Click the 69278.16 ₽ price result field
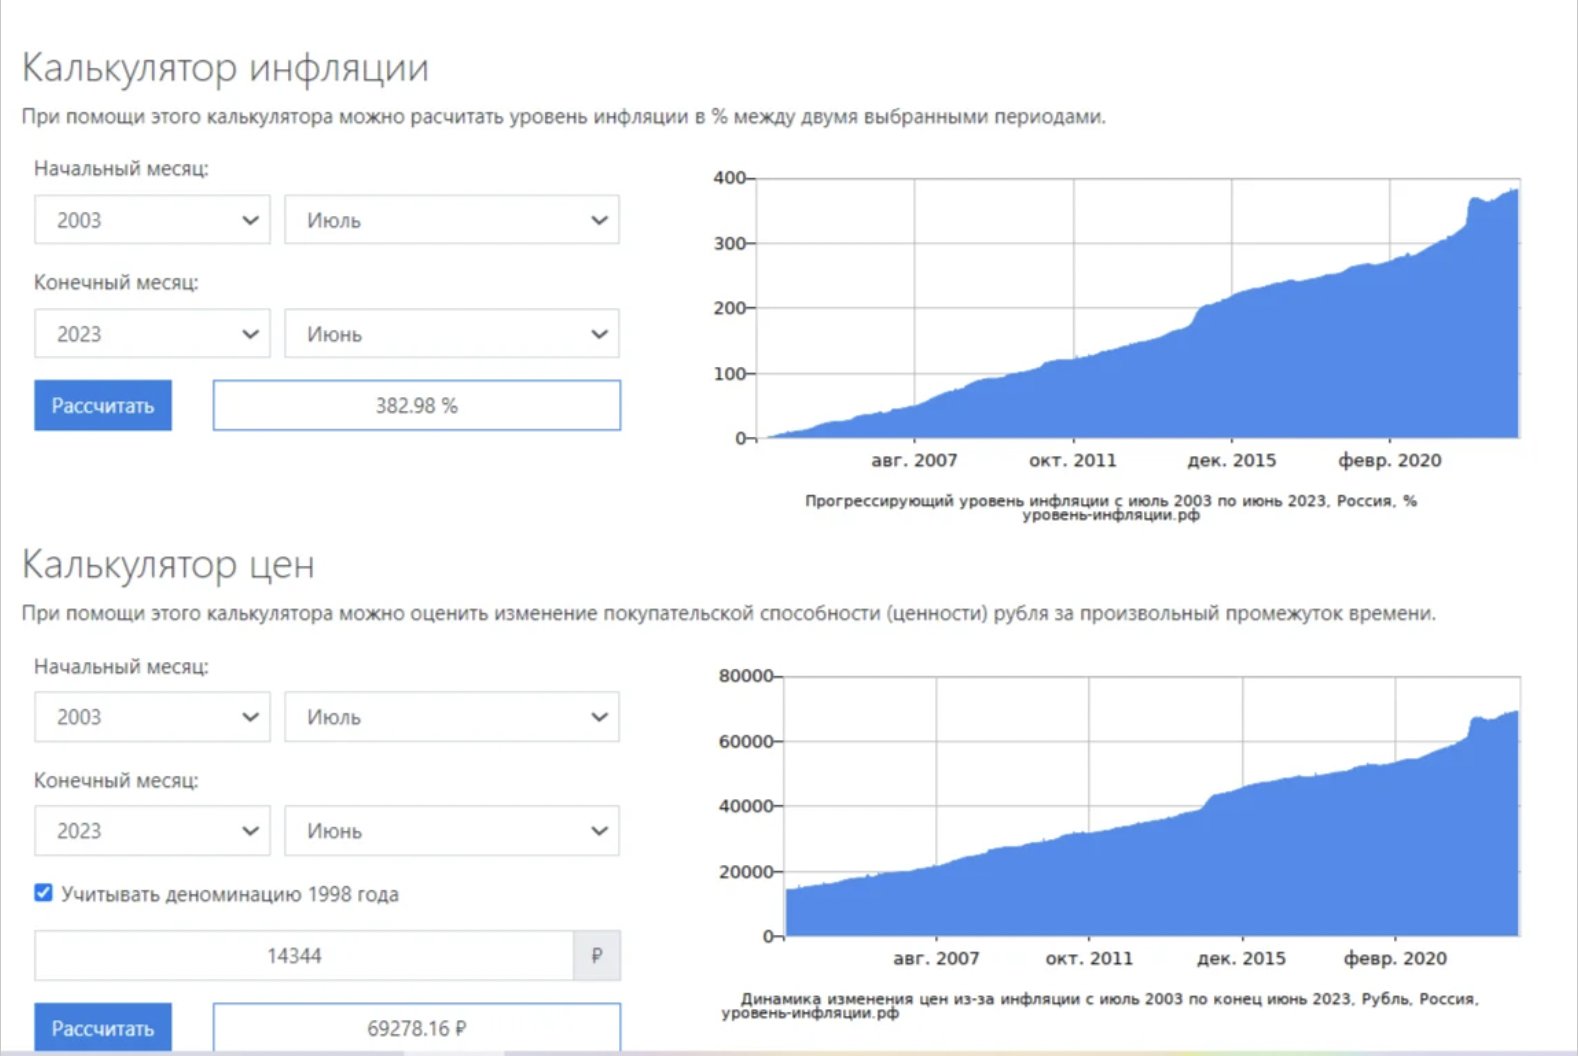1578x1056 pixels. tap(416, 1028)
